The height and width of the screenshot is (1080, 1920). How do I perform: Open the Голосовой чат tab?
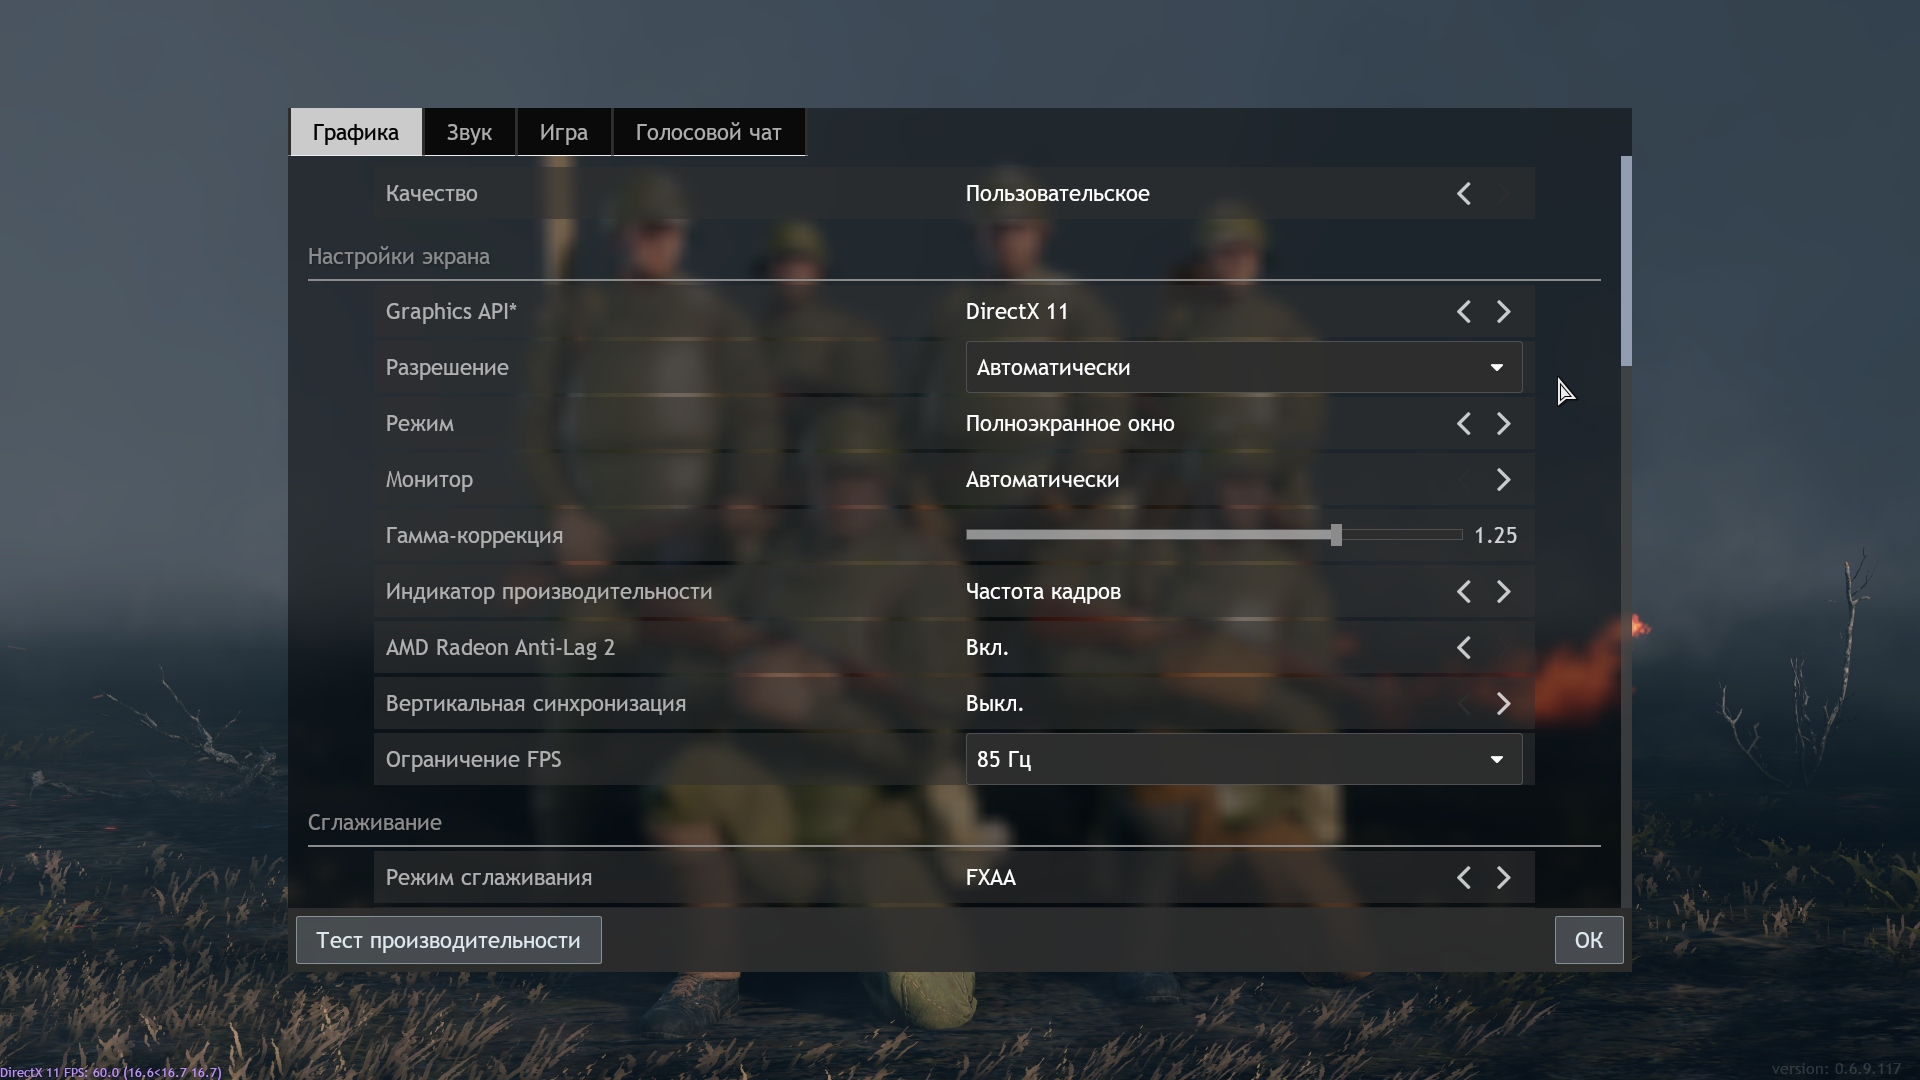tap(708, 133)
